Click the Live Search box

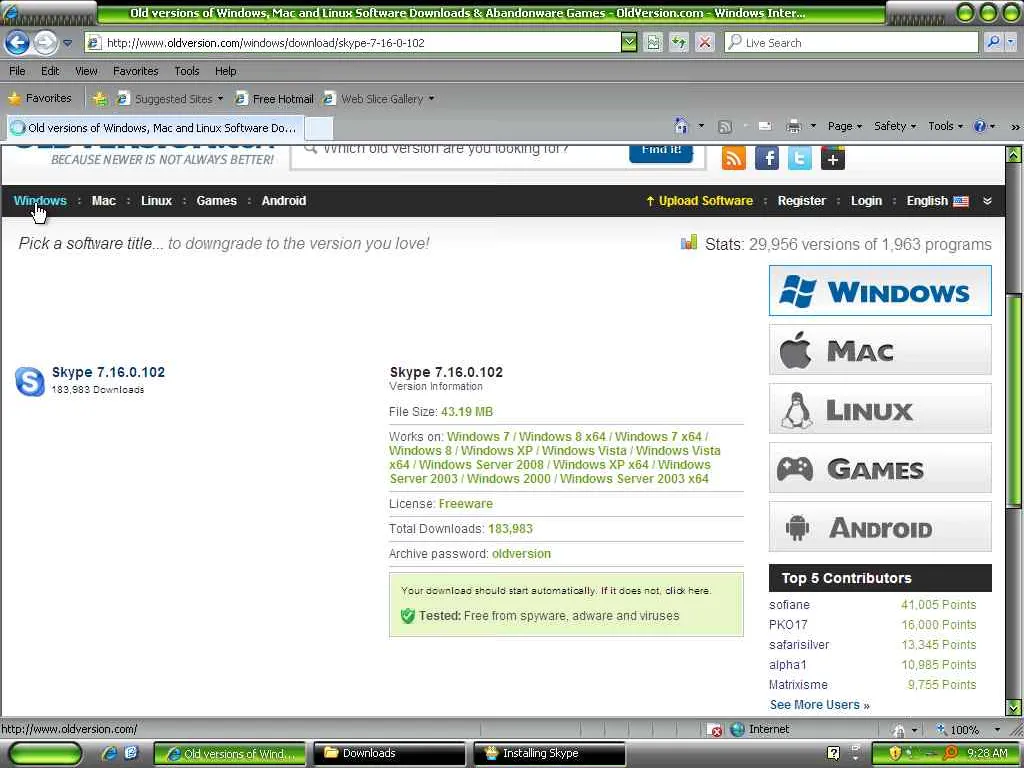click(x=851, y=43)
